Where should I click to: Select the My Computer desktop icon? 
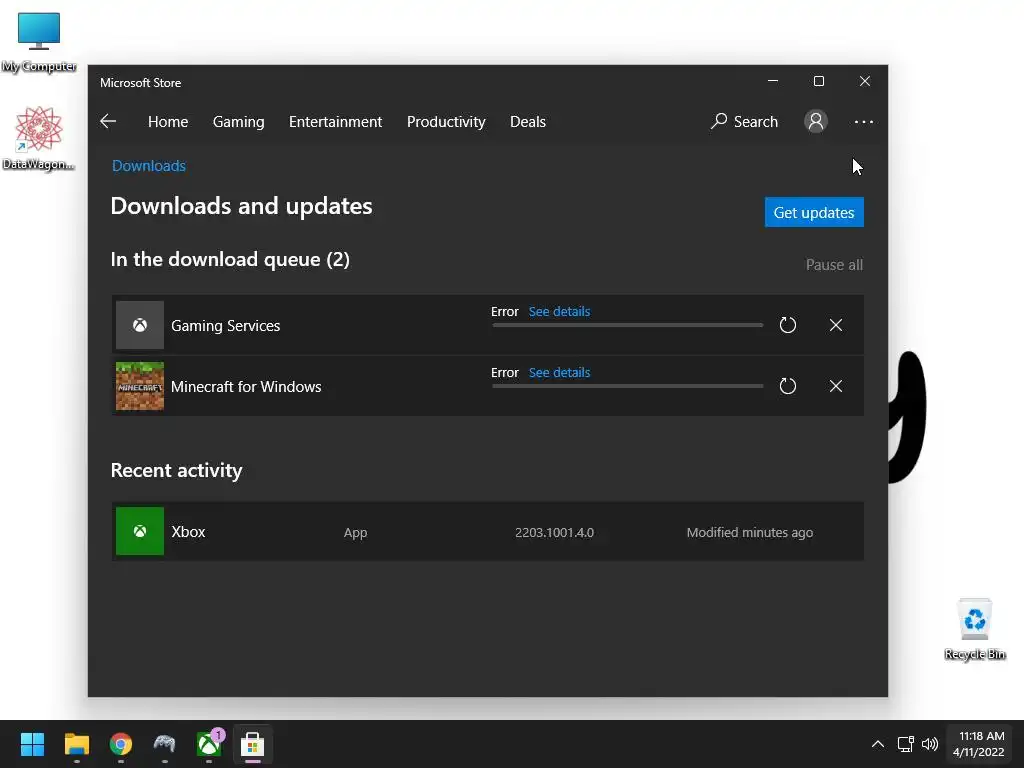(x=39, y=42)
